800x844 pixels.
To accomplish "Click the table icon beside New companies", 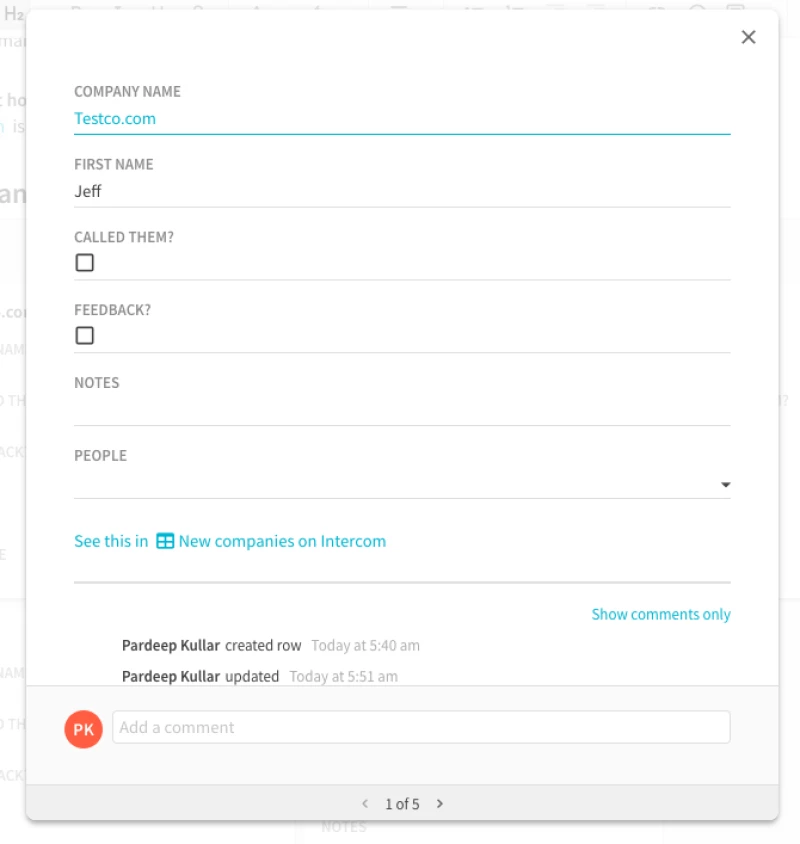I will 165,541.
